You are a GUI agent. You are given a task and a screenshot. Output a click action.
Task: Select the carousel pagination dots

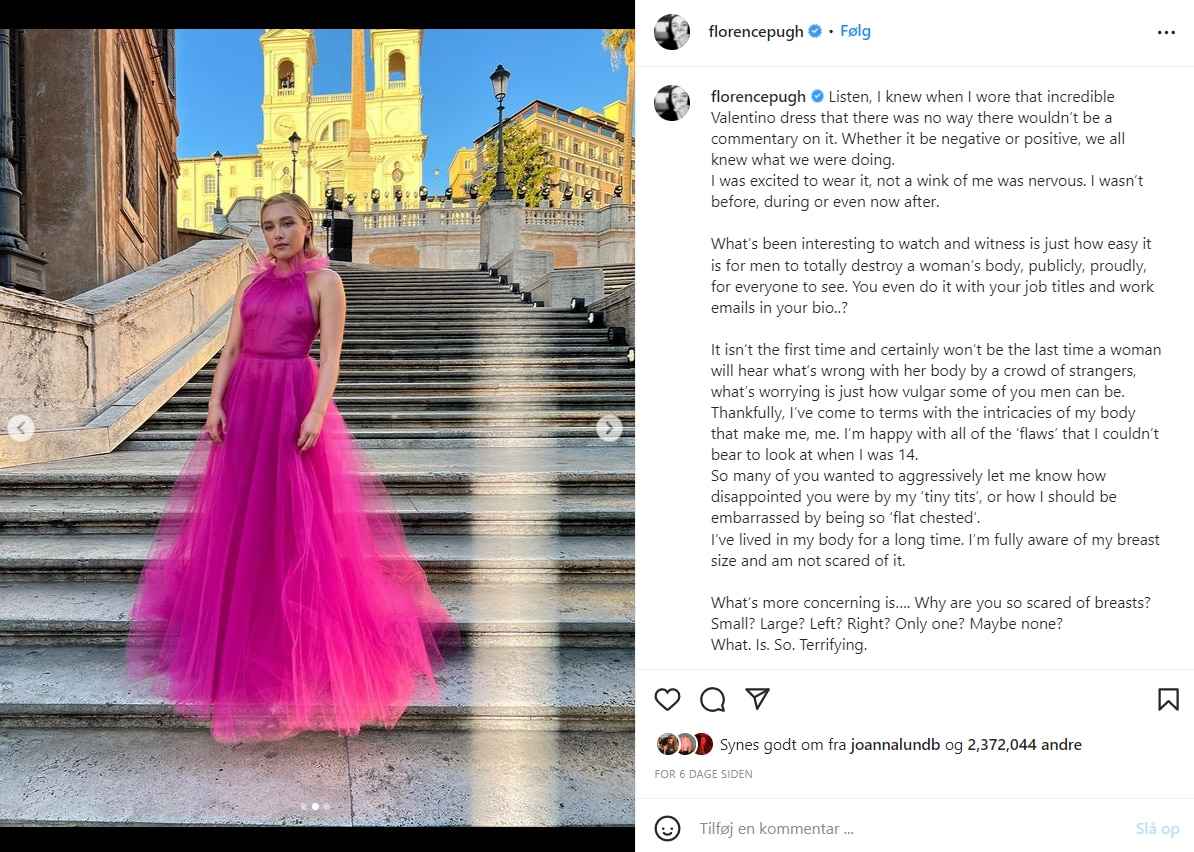point(315,806)
